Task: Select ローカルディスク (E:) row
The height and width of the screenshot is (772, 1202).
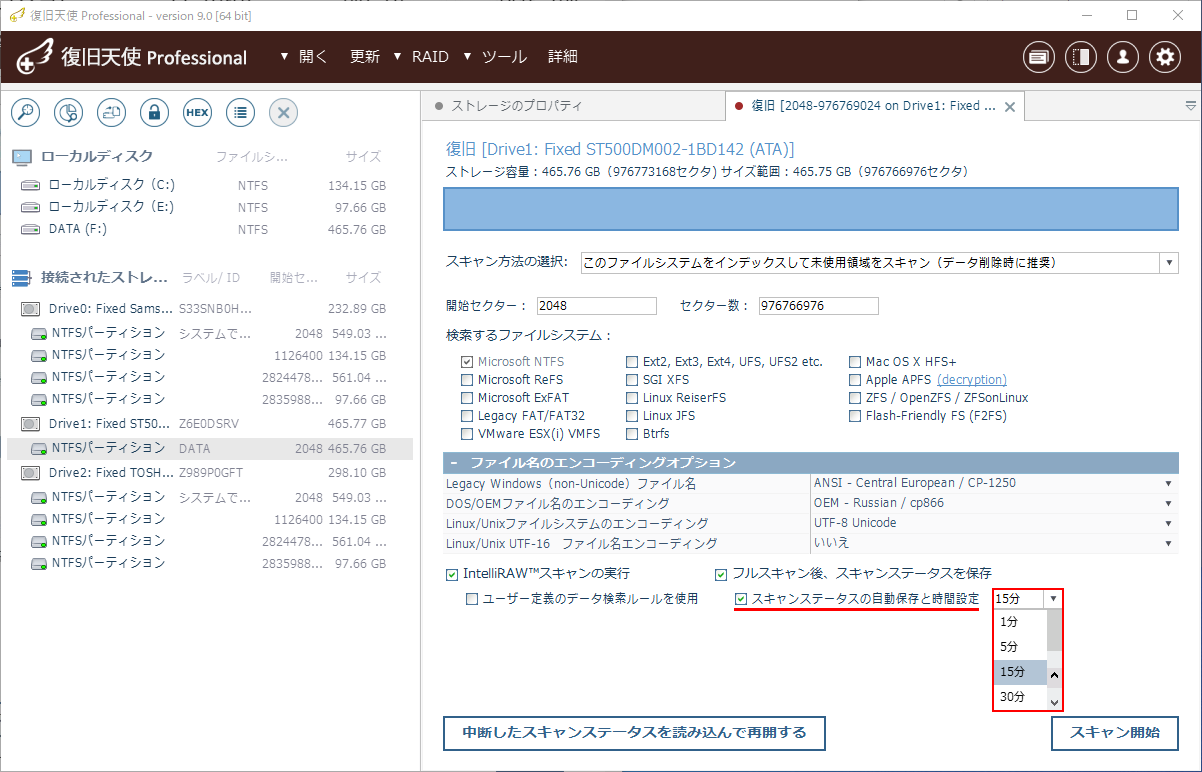Action: [x=209, y=207]
